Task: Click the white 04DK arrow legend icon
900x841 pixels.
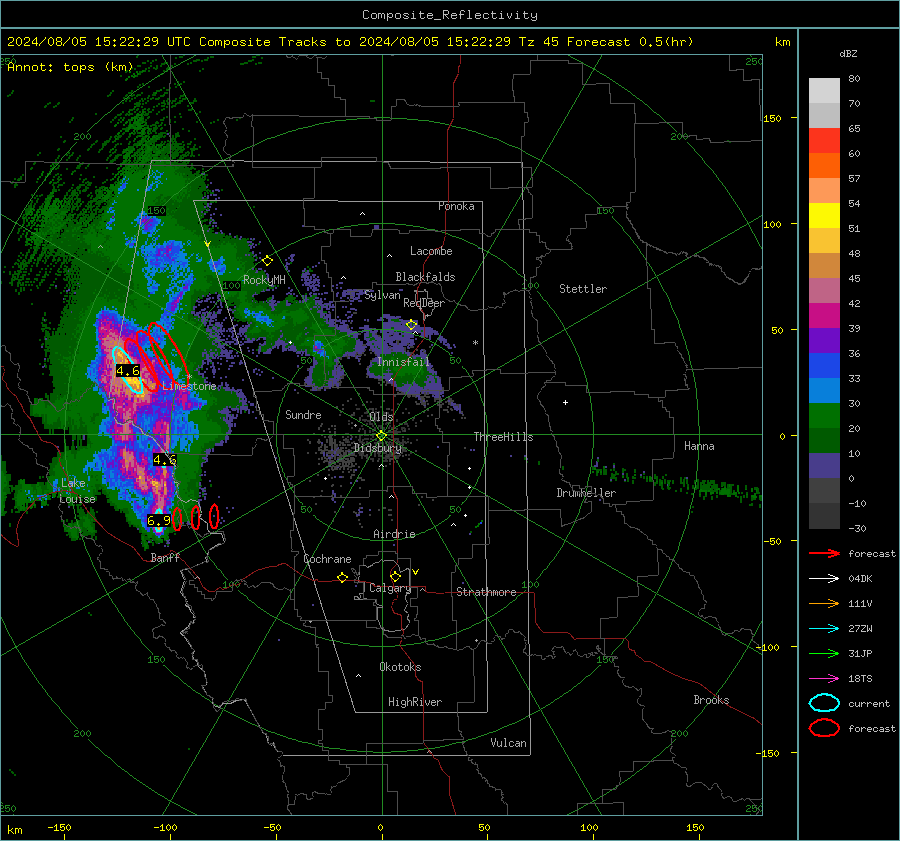Action: tap(824, 578)
